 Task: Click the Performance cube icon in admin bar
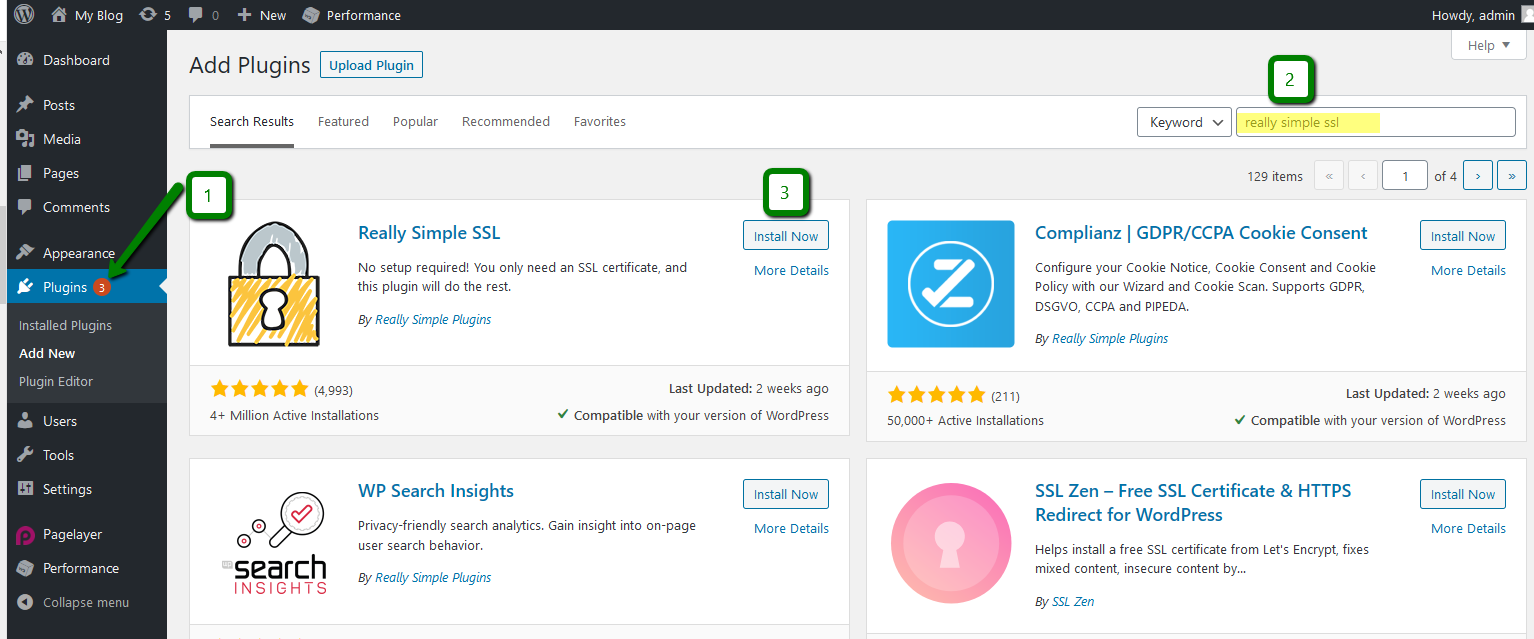tap(311, 15)
